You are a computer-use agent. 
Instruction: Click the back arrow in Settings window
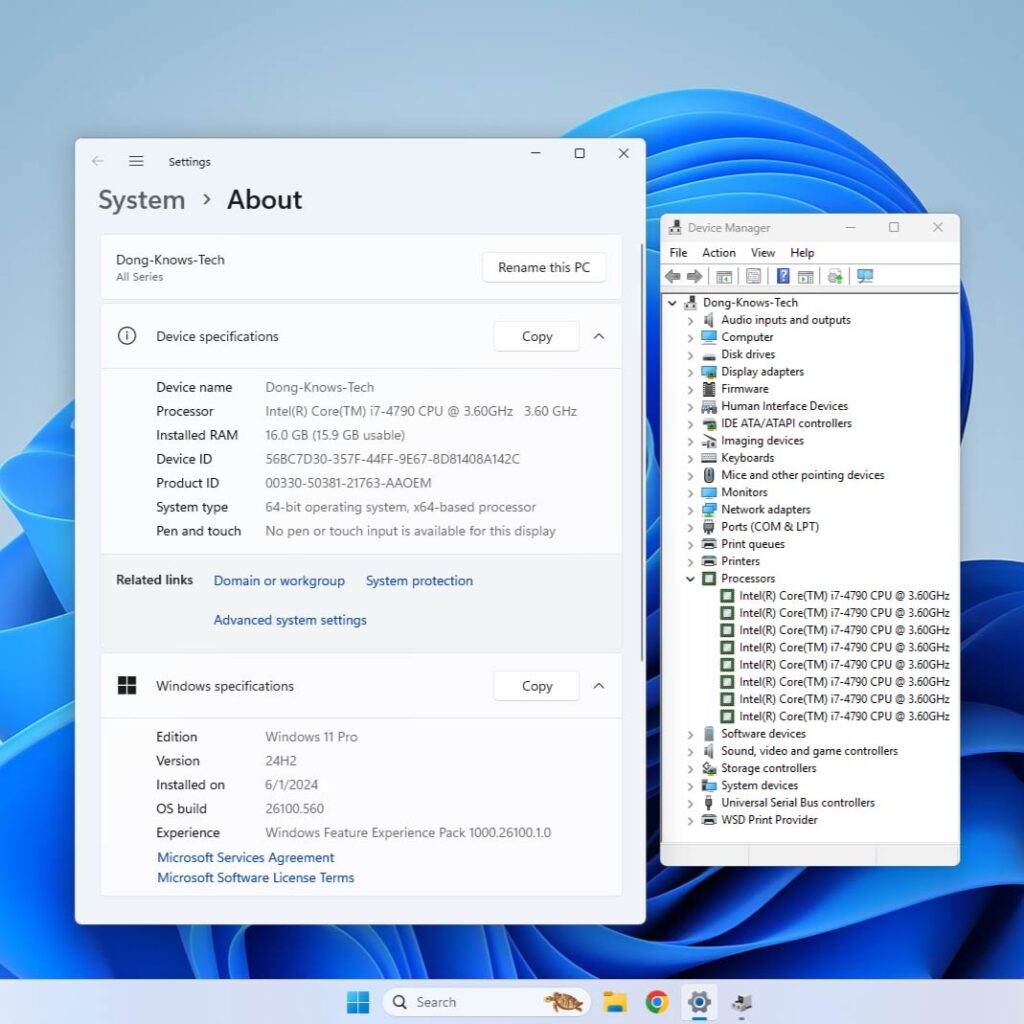(x=98, y=161)
